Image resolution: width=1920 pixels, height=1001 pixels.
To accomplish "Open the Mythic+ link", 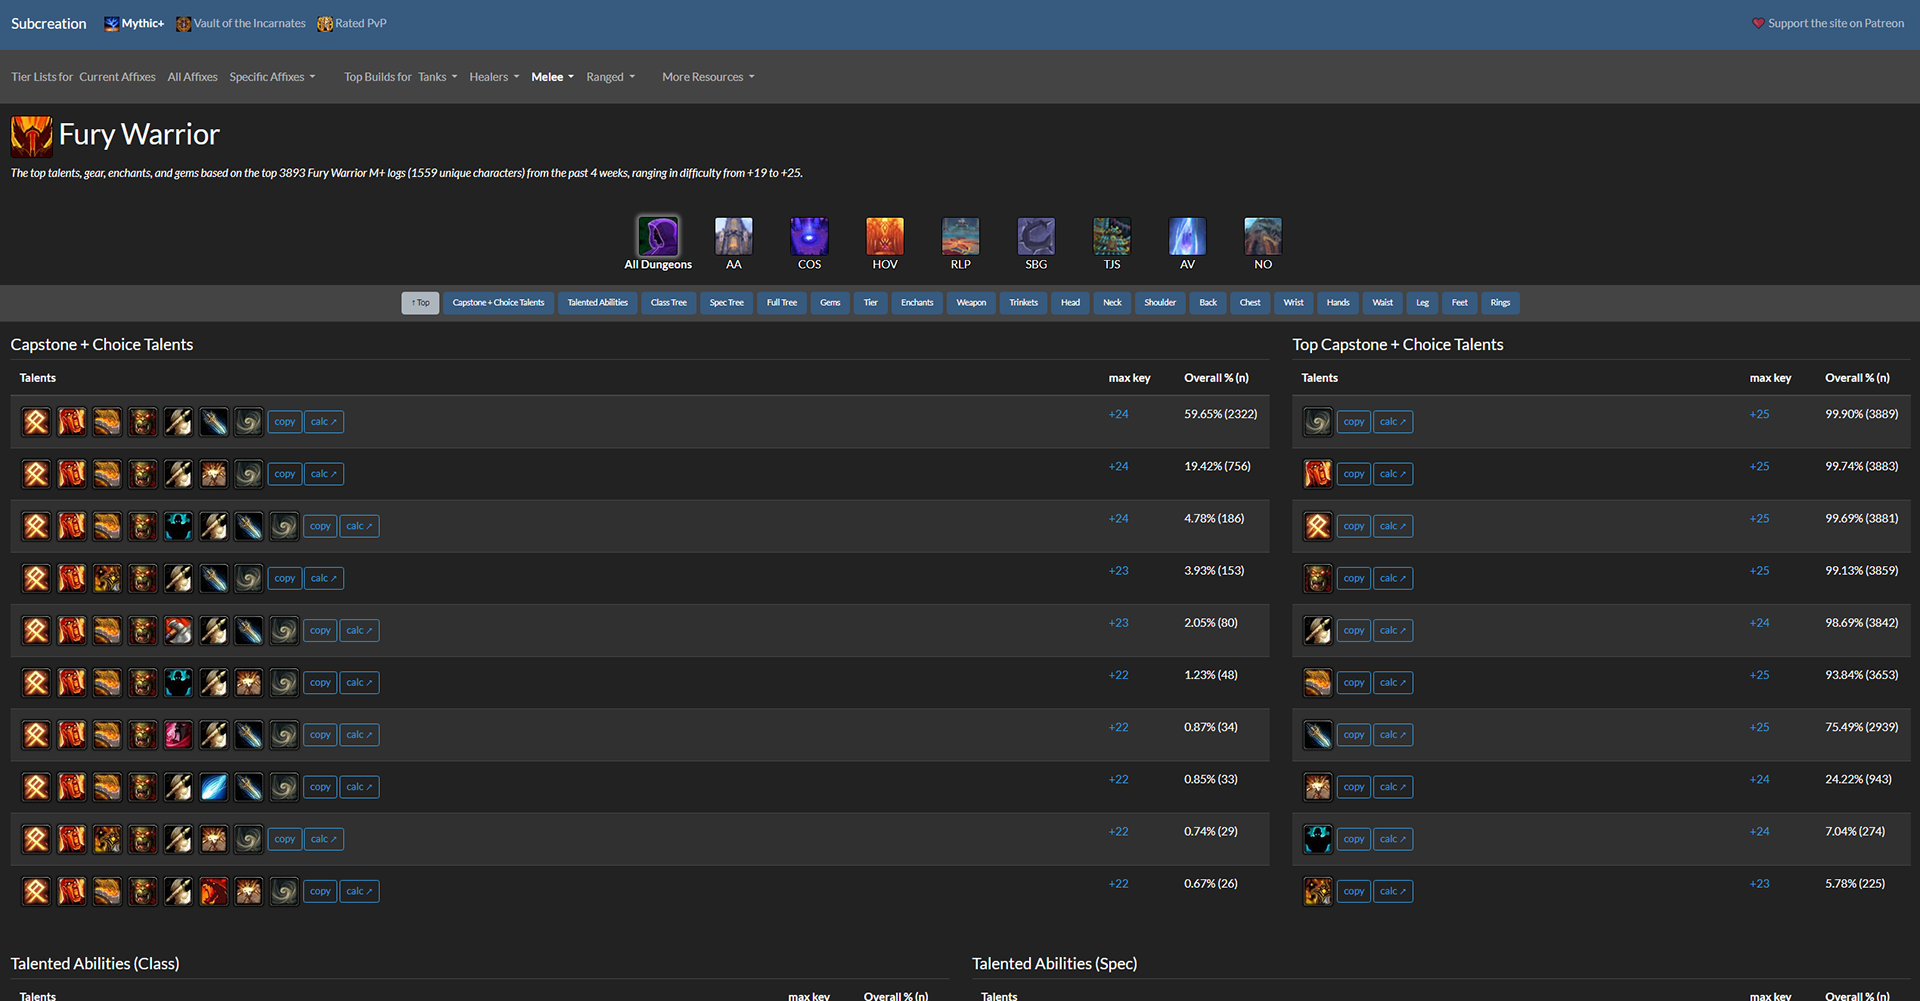I will pyautogui.click(x=134, y=24).
